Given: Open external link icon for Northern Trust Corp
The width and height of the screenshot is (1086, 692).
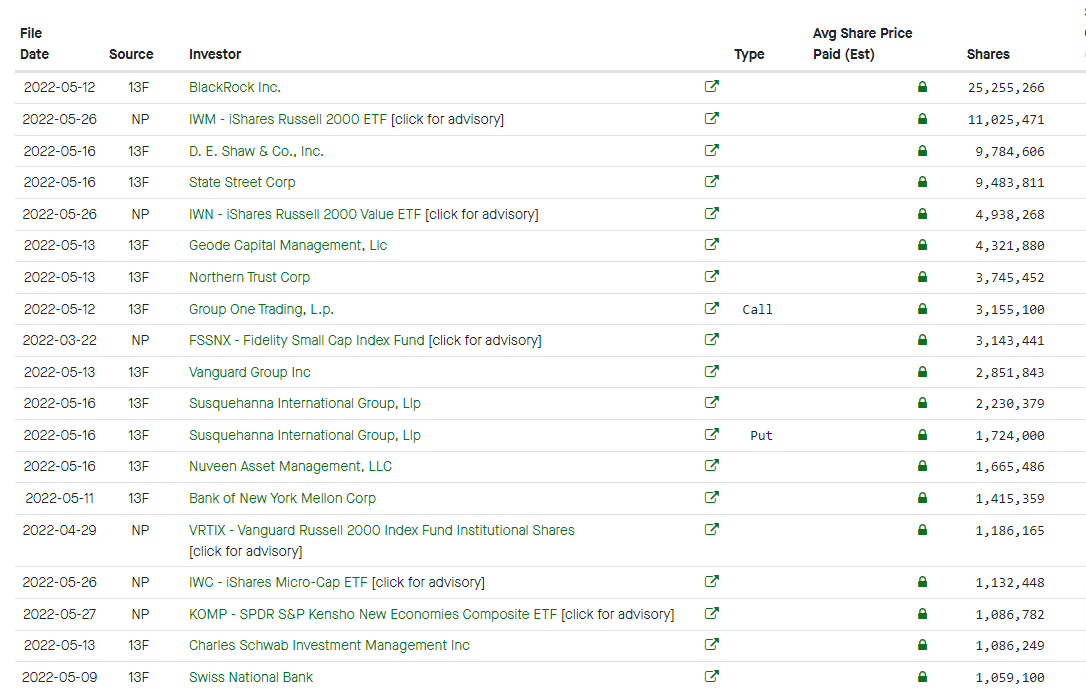Looking at the screenshot, I should (711, 276).
